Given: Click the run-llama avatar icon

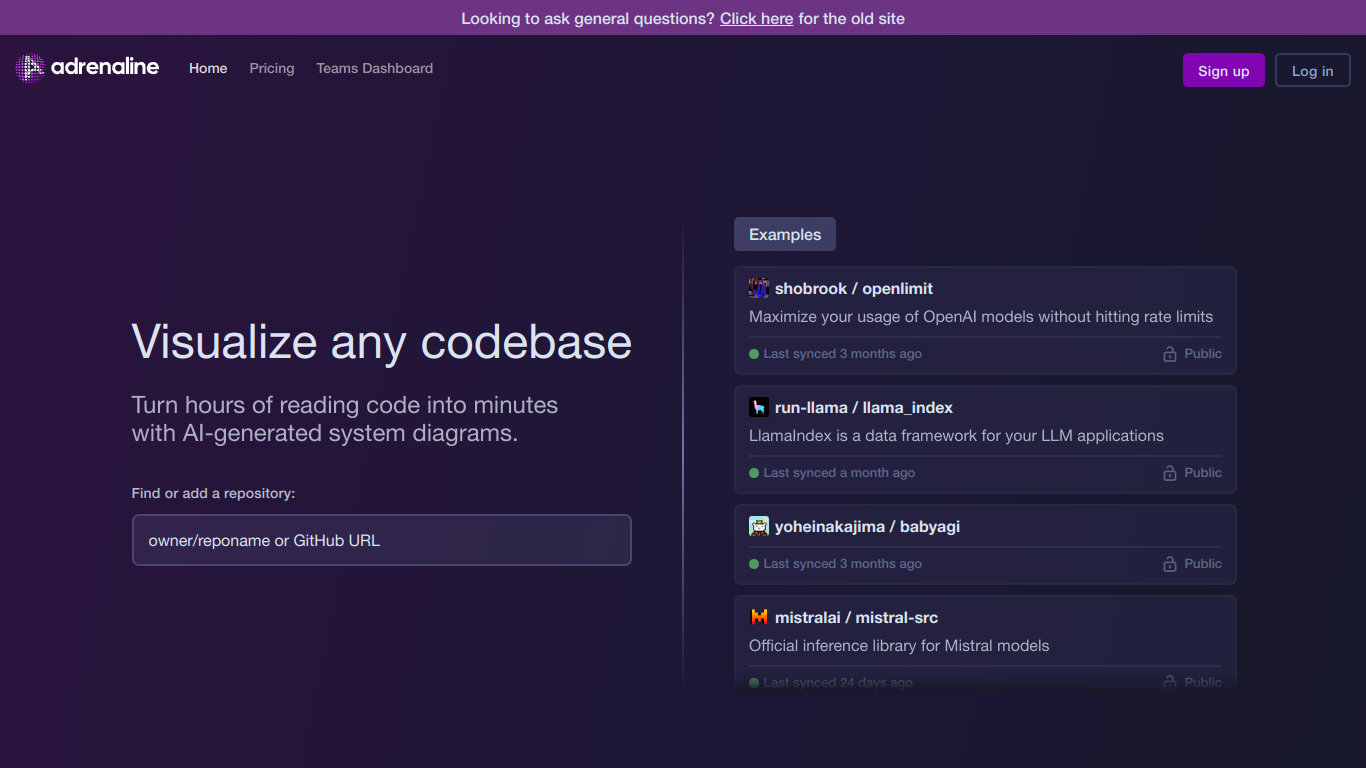Looking at the screenshot, I should click(759, 407).
